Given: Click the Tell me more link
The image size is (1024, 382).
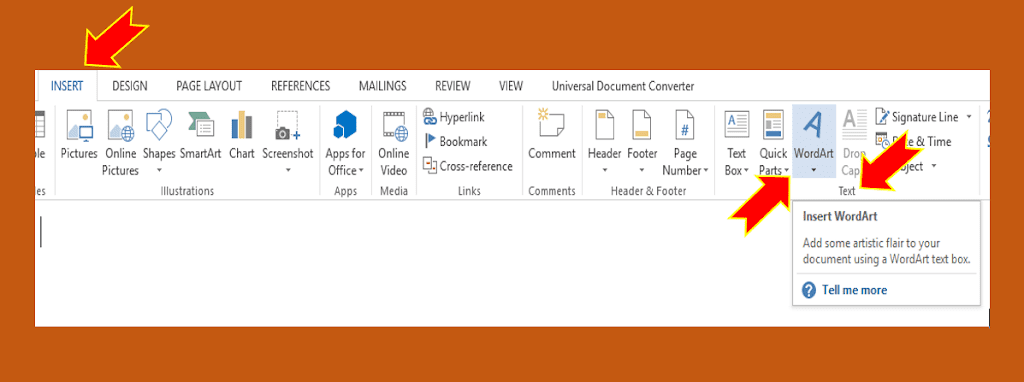Looking at the screenshot, I should (854, 290).
